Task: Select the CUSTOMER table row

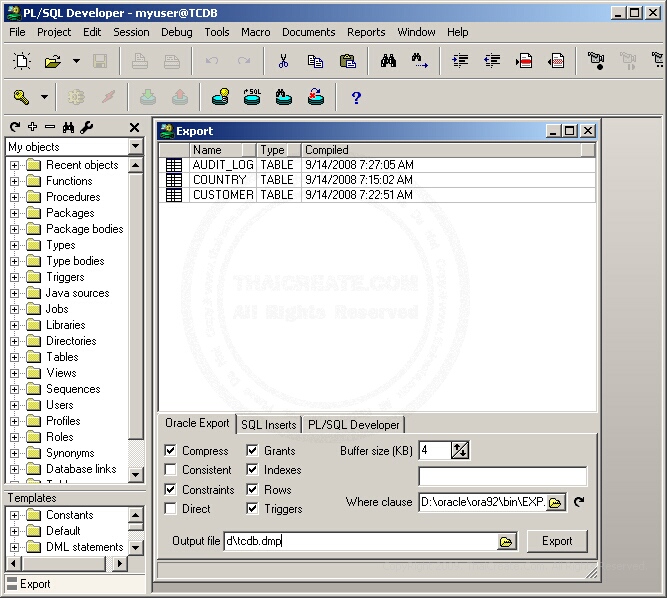Action: pos(222,195)
